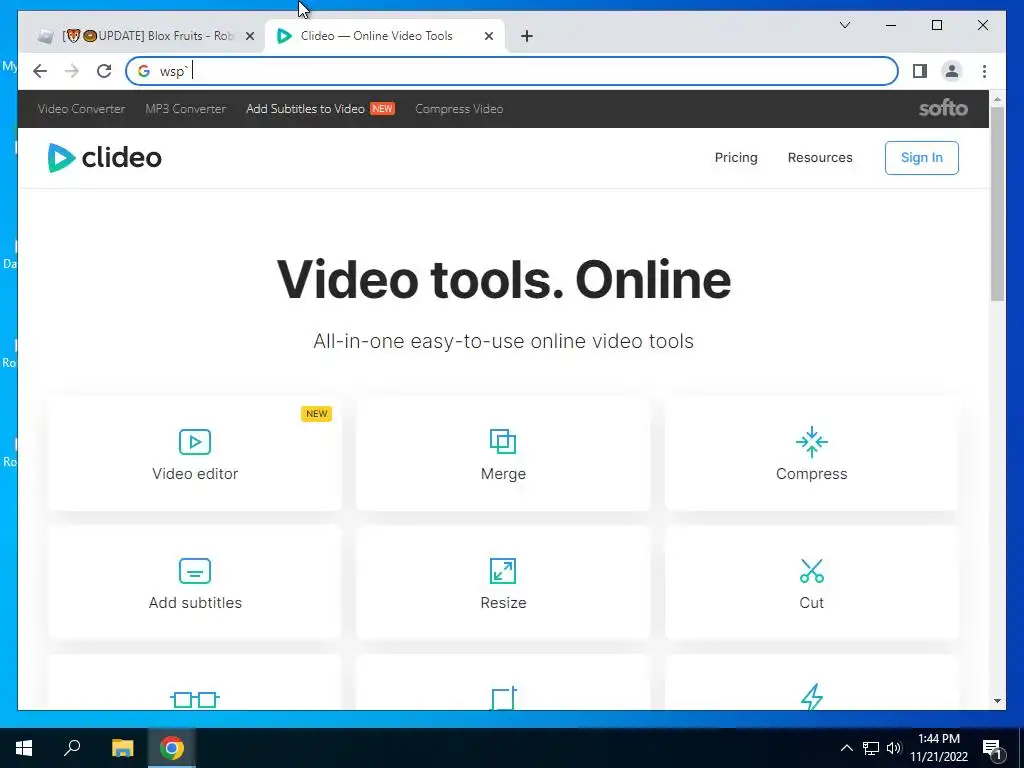Show hidden system tray icons
The width and height of the screenshot is (1024, 768).
[x=846, y=748]
